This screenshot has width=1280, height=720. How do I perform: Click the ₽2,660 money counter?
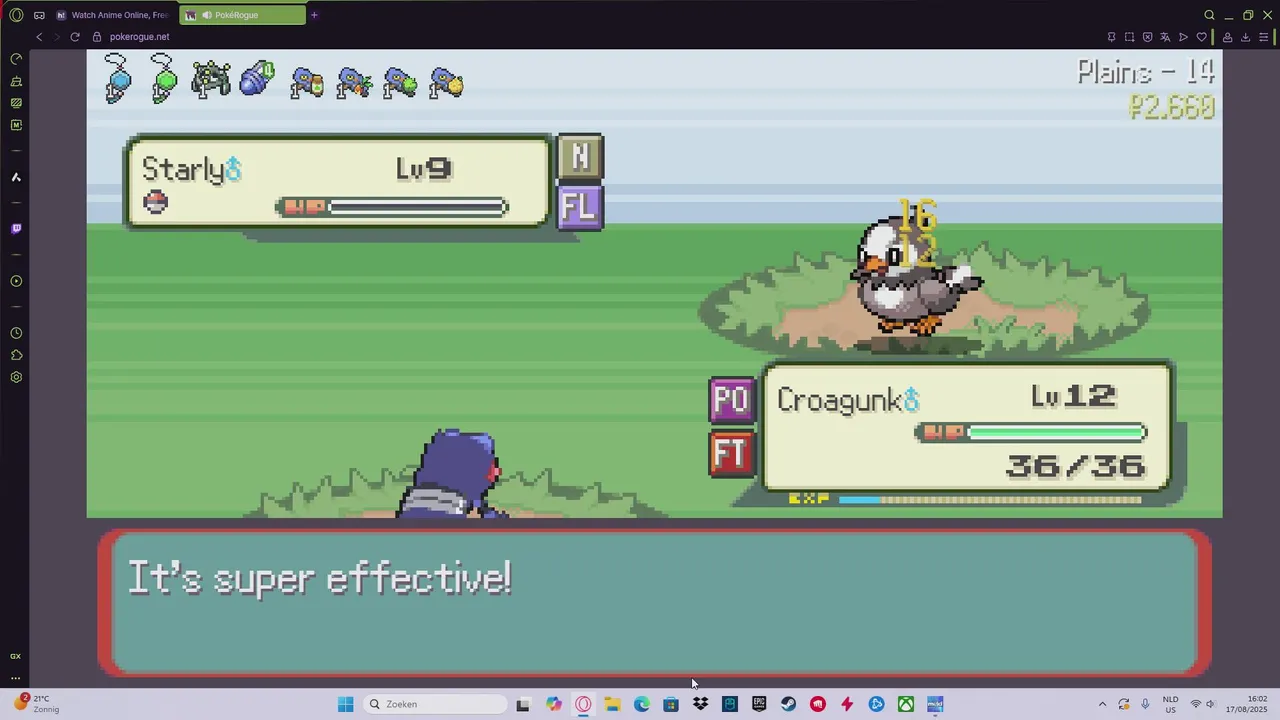(1172, 107)
